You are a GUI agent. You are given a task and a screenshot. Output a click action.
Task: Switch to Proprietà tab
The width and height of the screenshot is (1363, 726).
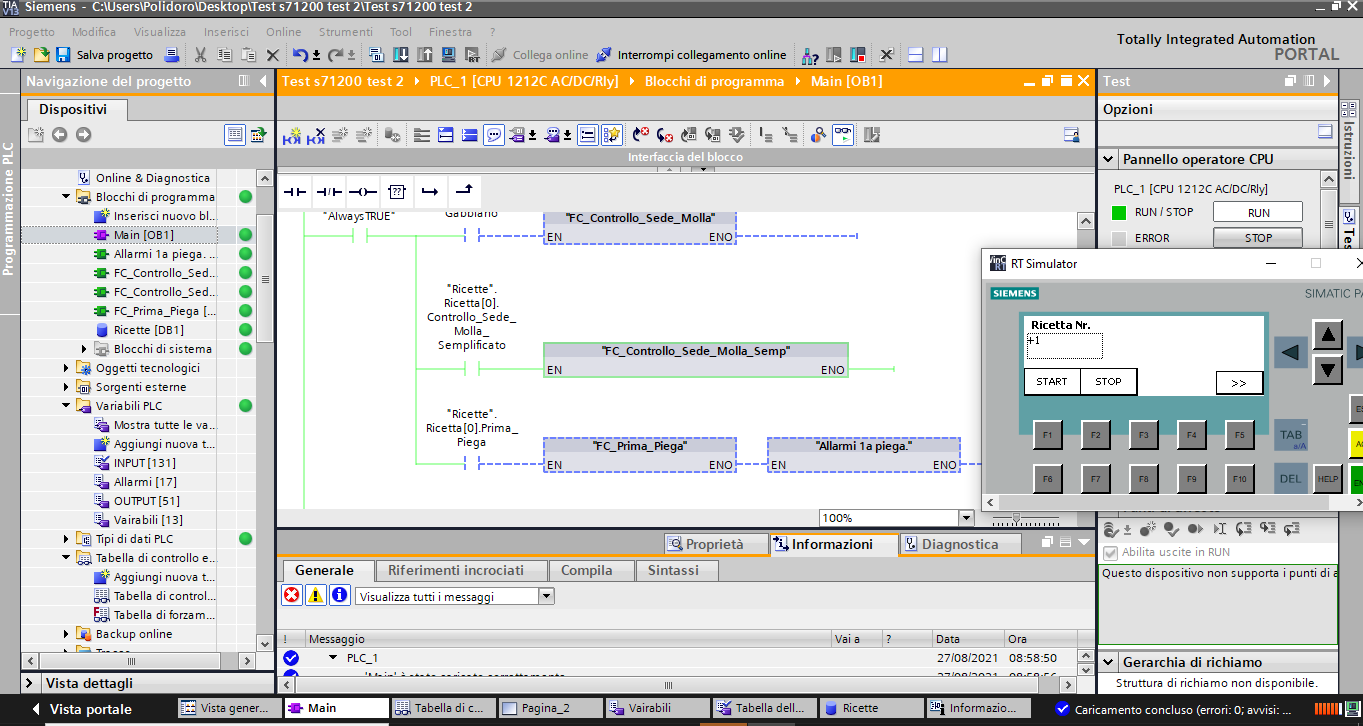714,544
